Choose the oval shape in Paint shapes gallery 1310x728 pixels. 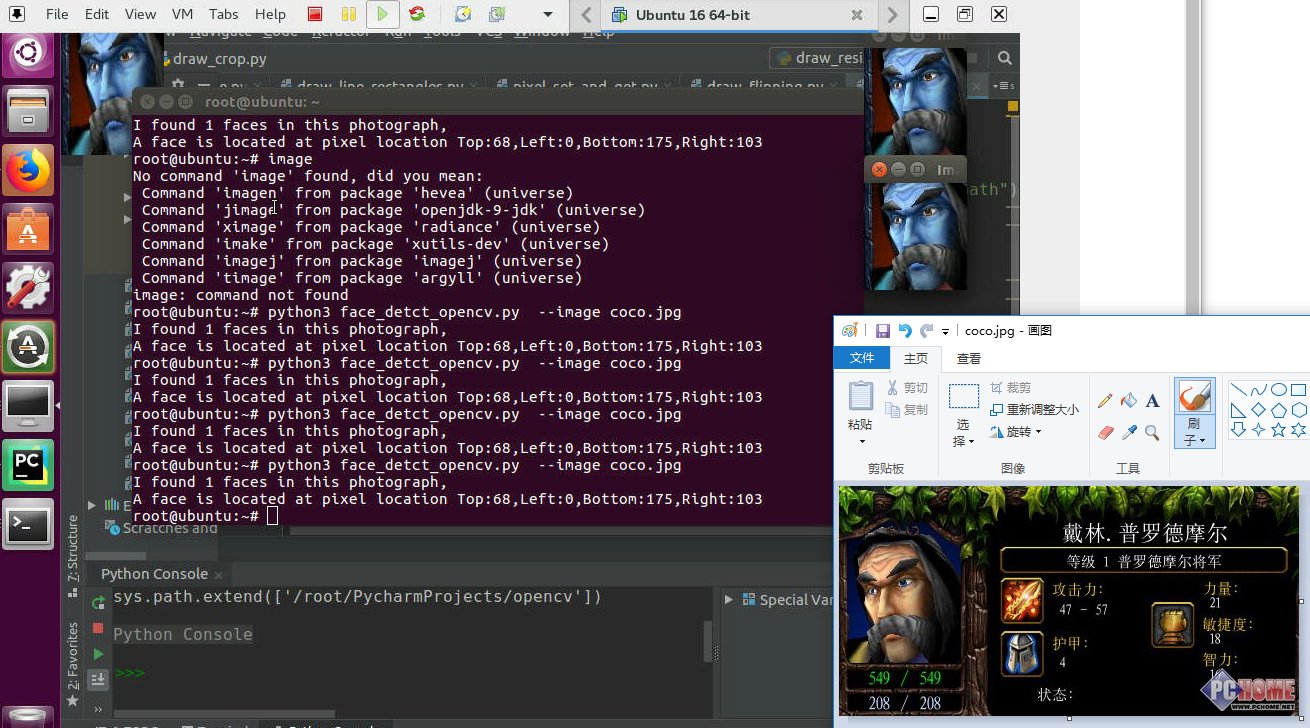click(x=1278, y=390)
